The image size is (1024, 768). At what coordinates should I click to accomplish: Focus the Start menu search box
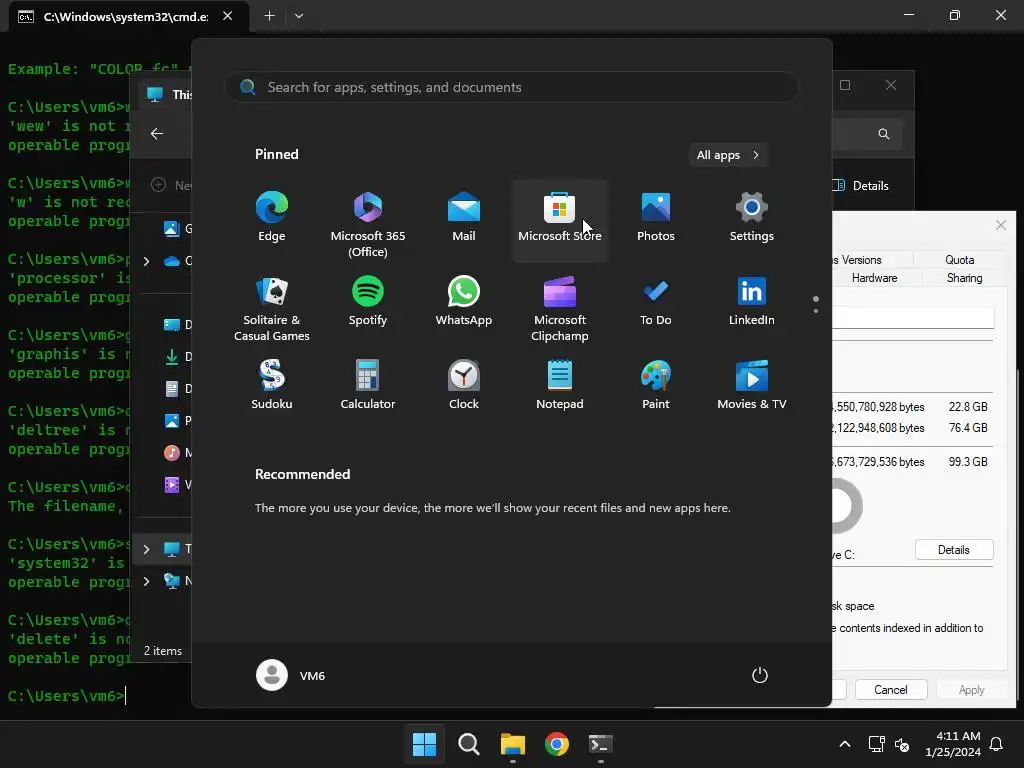(x=512, y=87)
